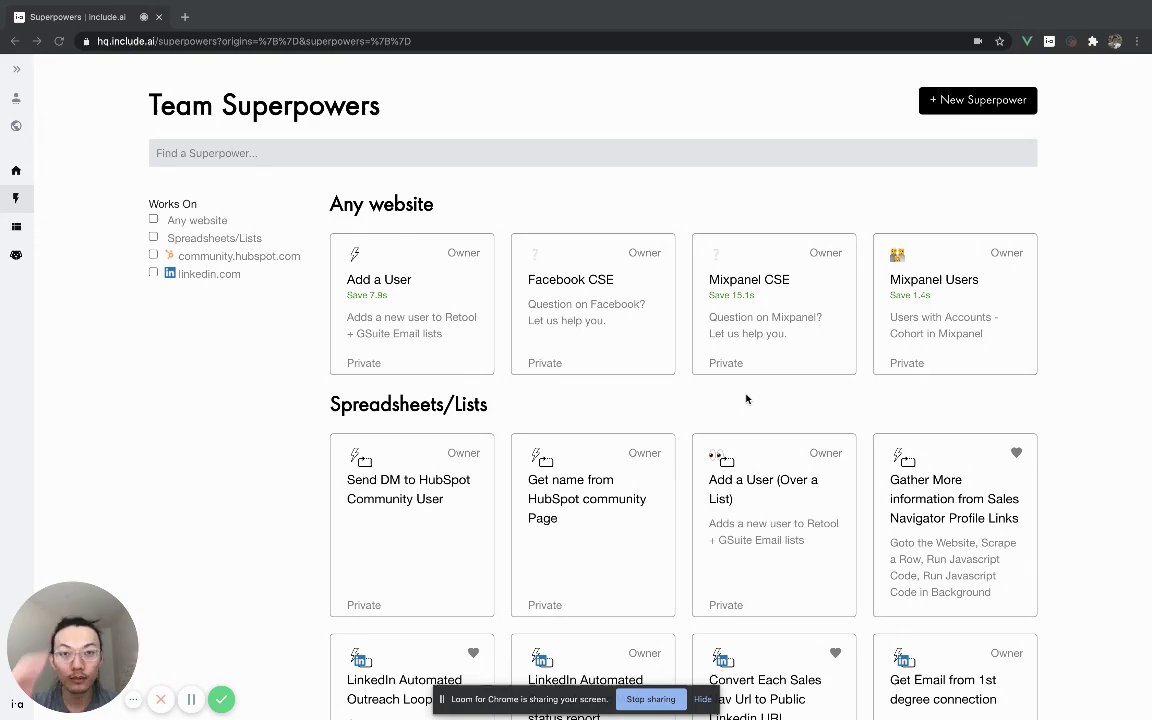Open the globe sidebar icon

(x=16, y=126)
